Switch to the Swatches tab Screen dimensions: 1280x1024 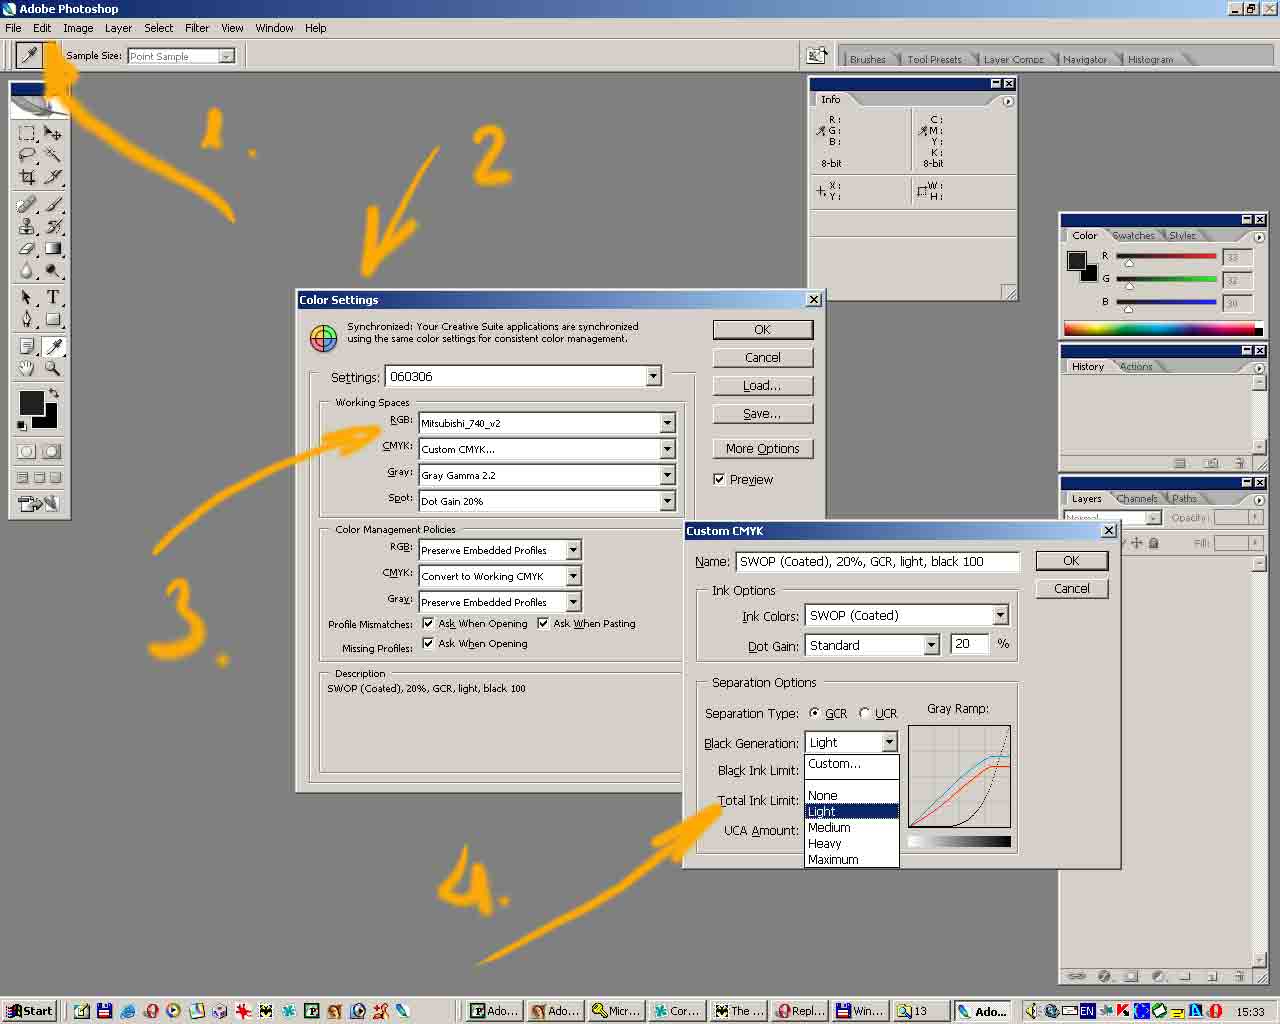click(x=1134, y=236)
